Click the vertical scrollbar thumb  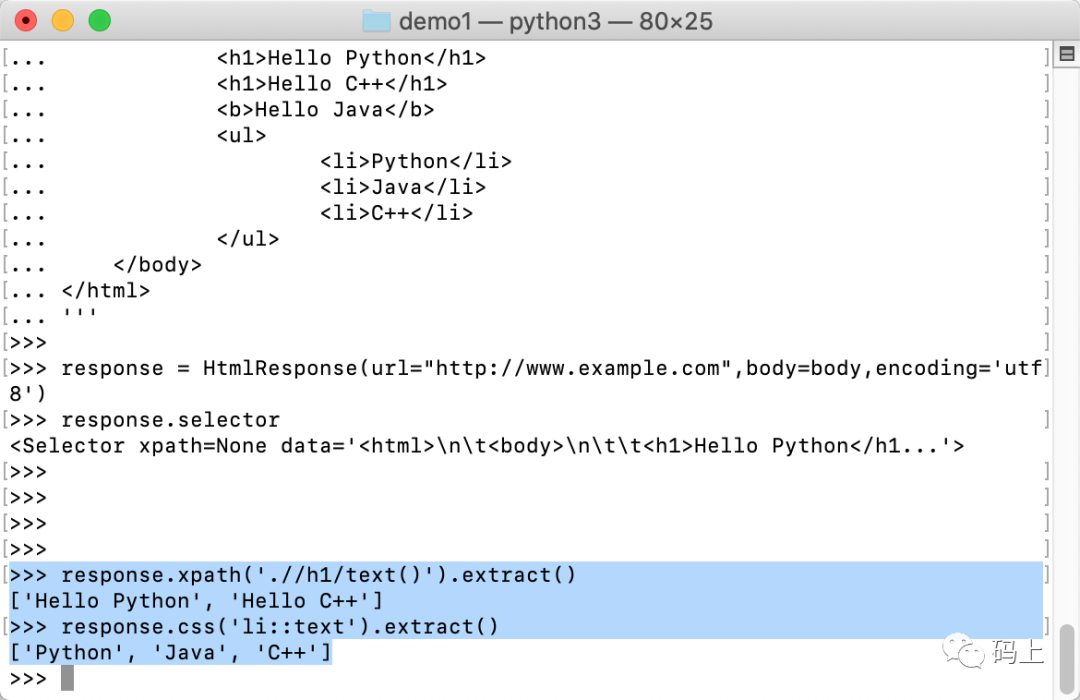pos(1066,659)
